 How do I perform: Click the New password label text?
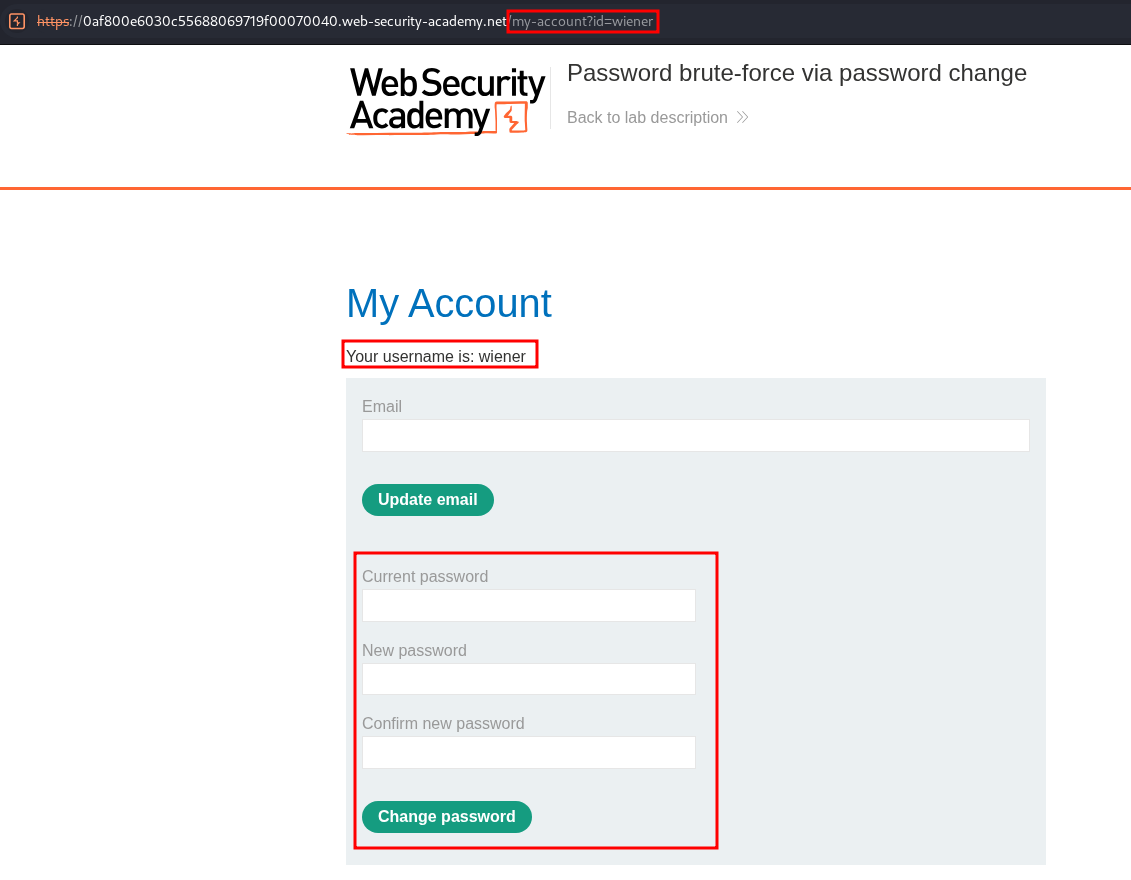click(x=414, y=650)
